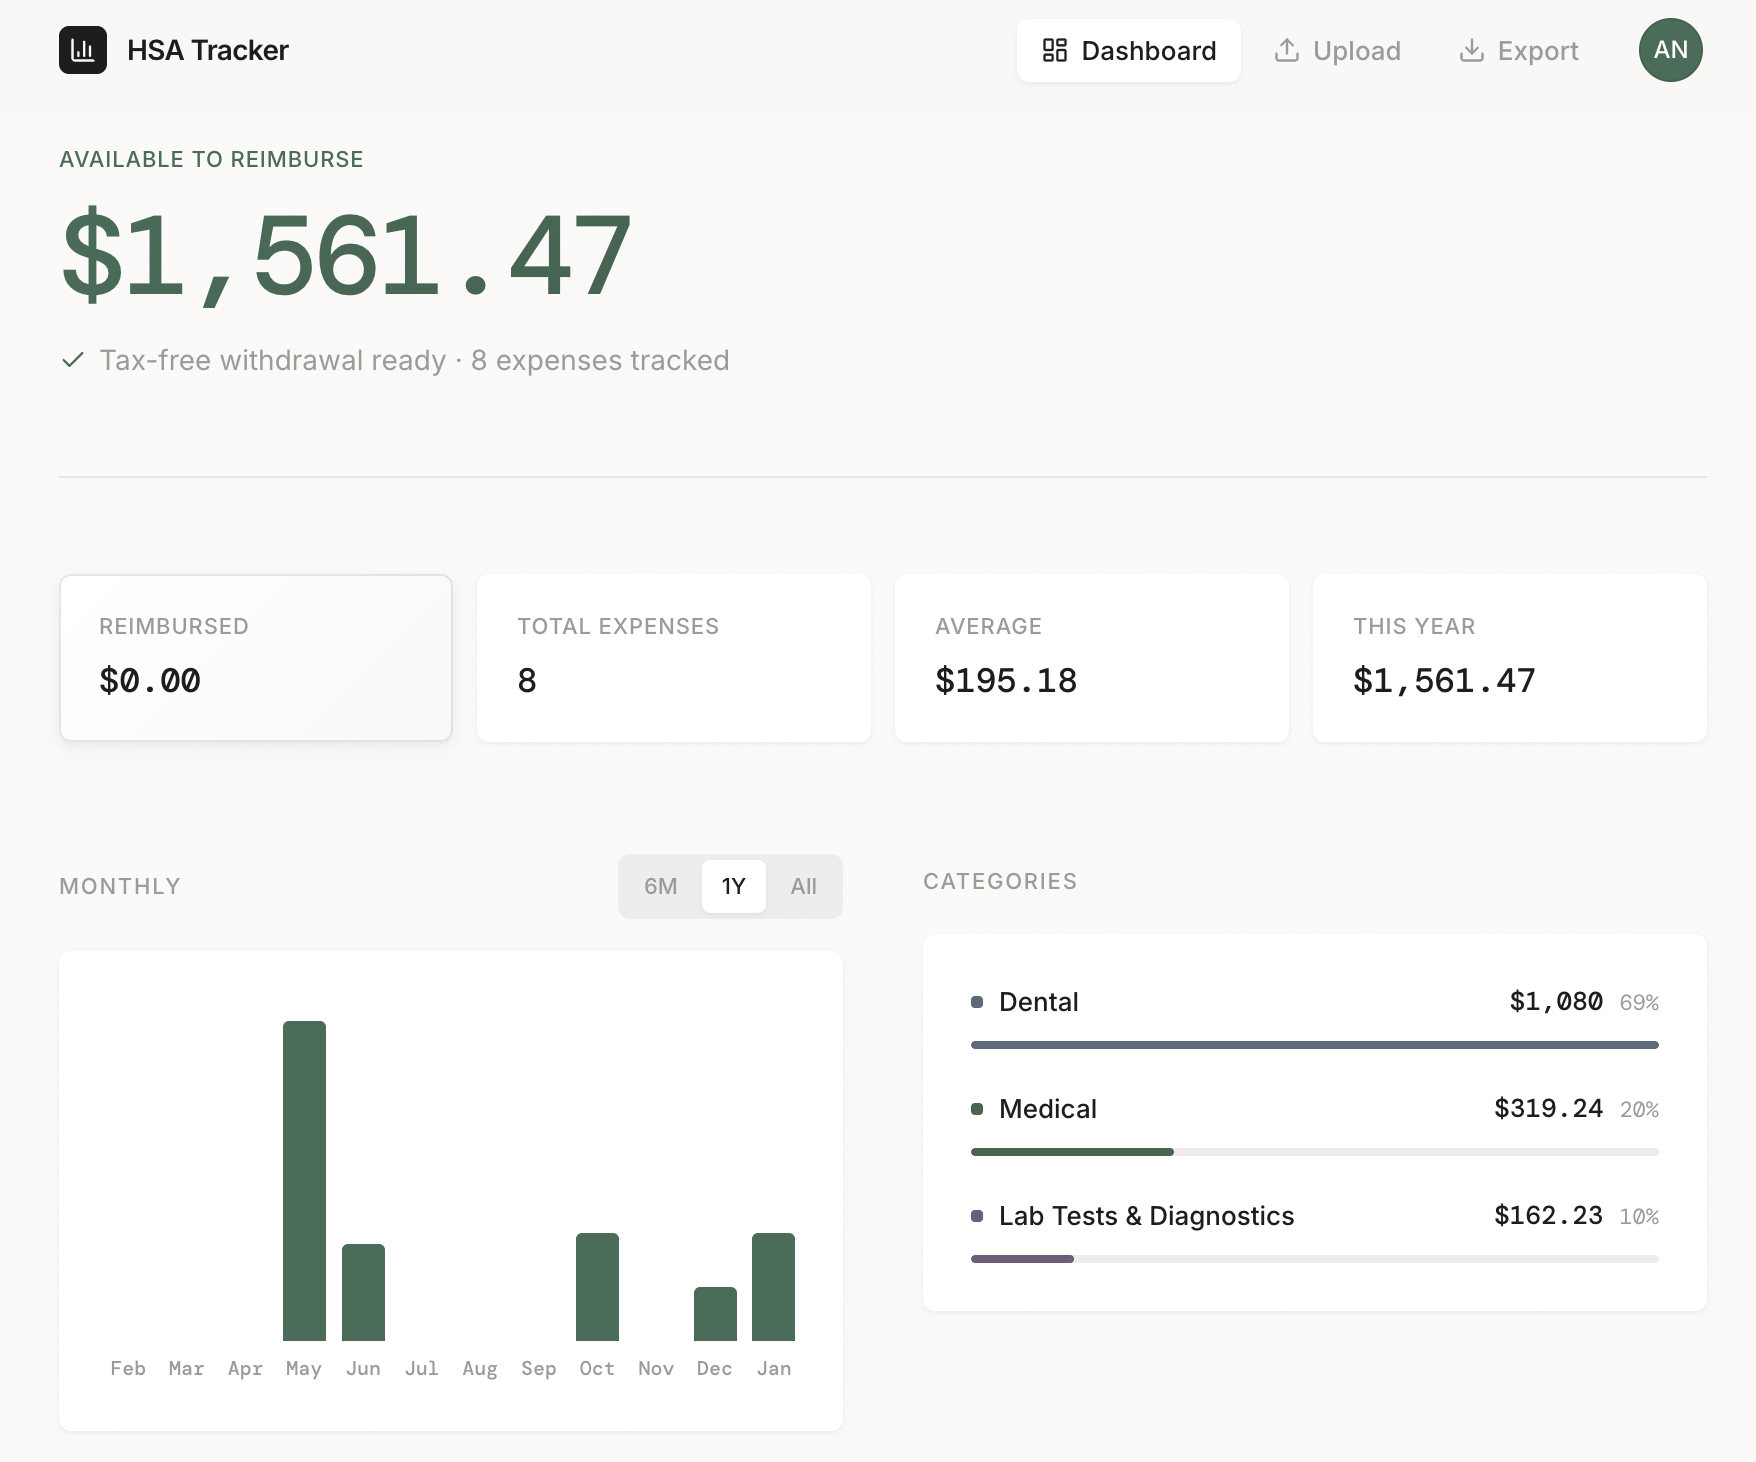Image resolution: width=1756 pixels, height=1462 pixels.
Task: Open the AN user avatar
Action: pyautogui.click(x=1670, y=50)
